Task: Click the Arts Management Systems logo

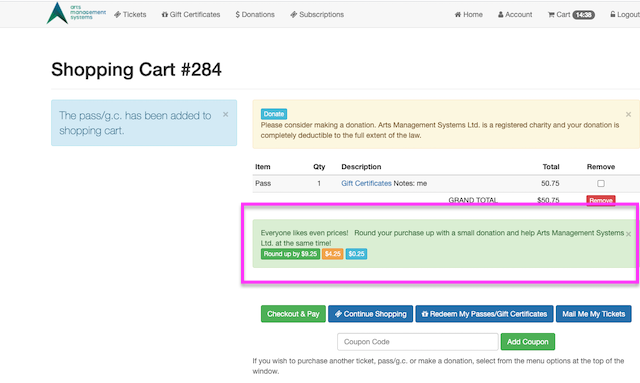Action: pyautogui.click(x=76, y=13)
